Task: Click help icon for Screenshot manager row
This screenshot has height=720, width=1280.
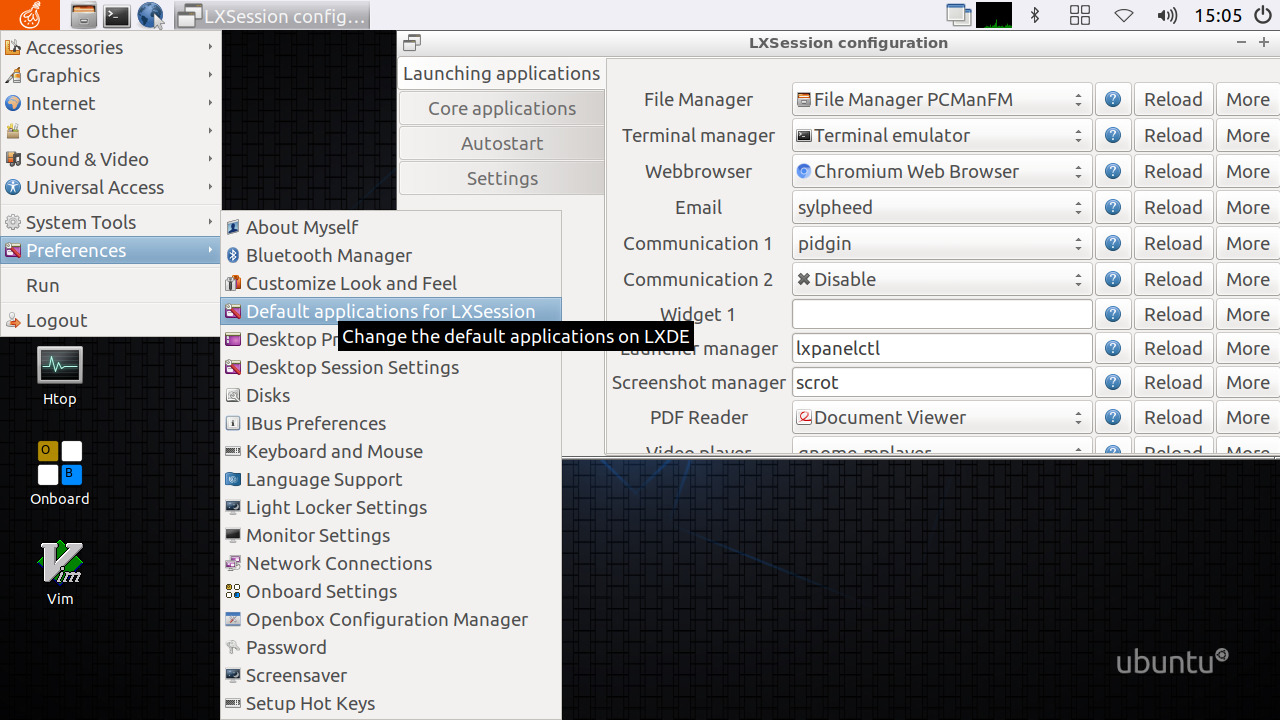Action: [x=1113, y=383]
